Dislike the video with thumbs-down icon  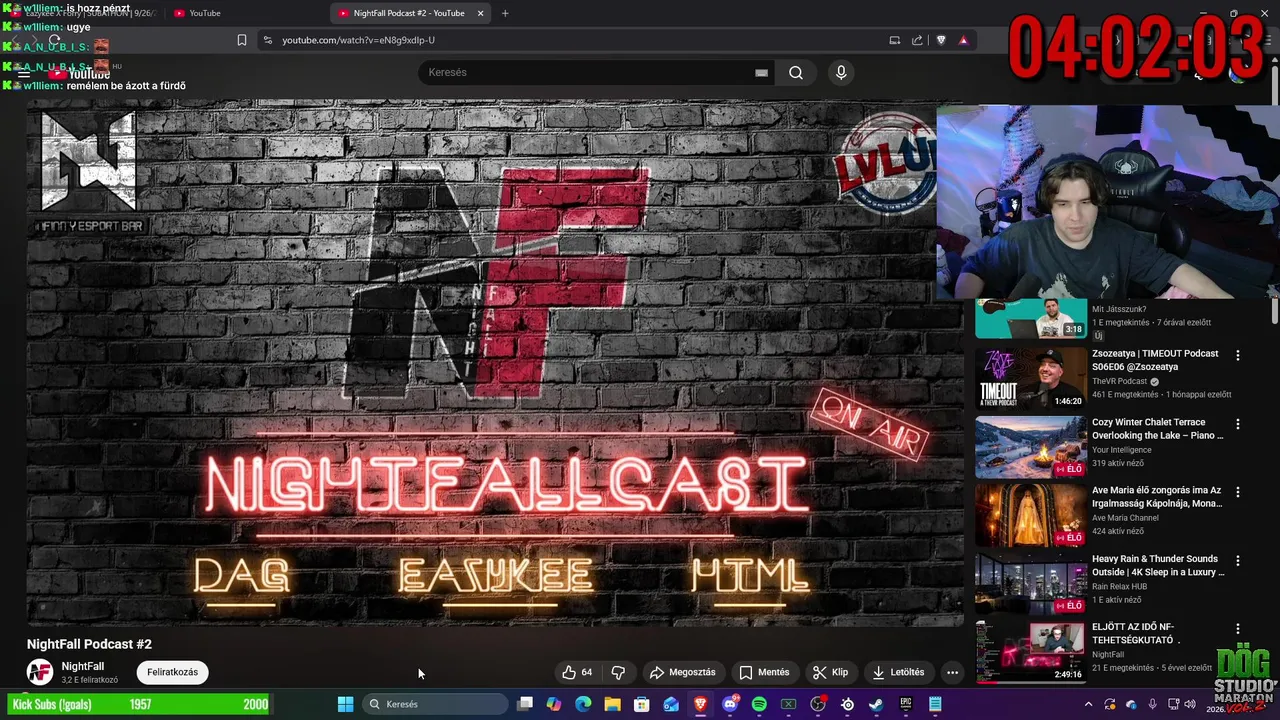(618, 672)
